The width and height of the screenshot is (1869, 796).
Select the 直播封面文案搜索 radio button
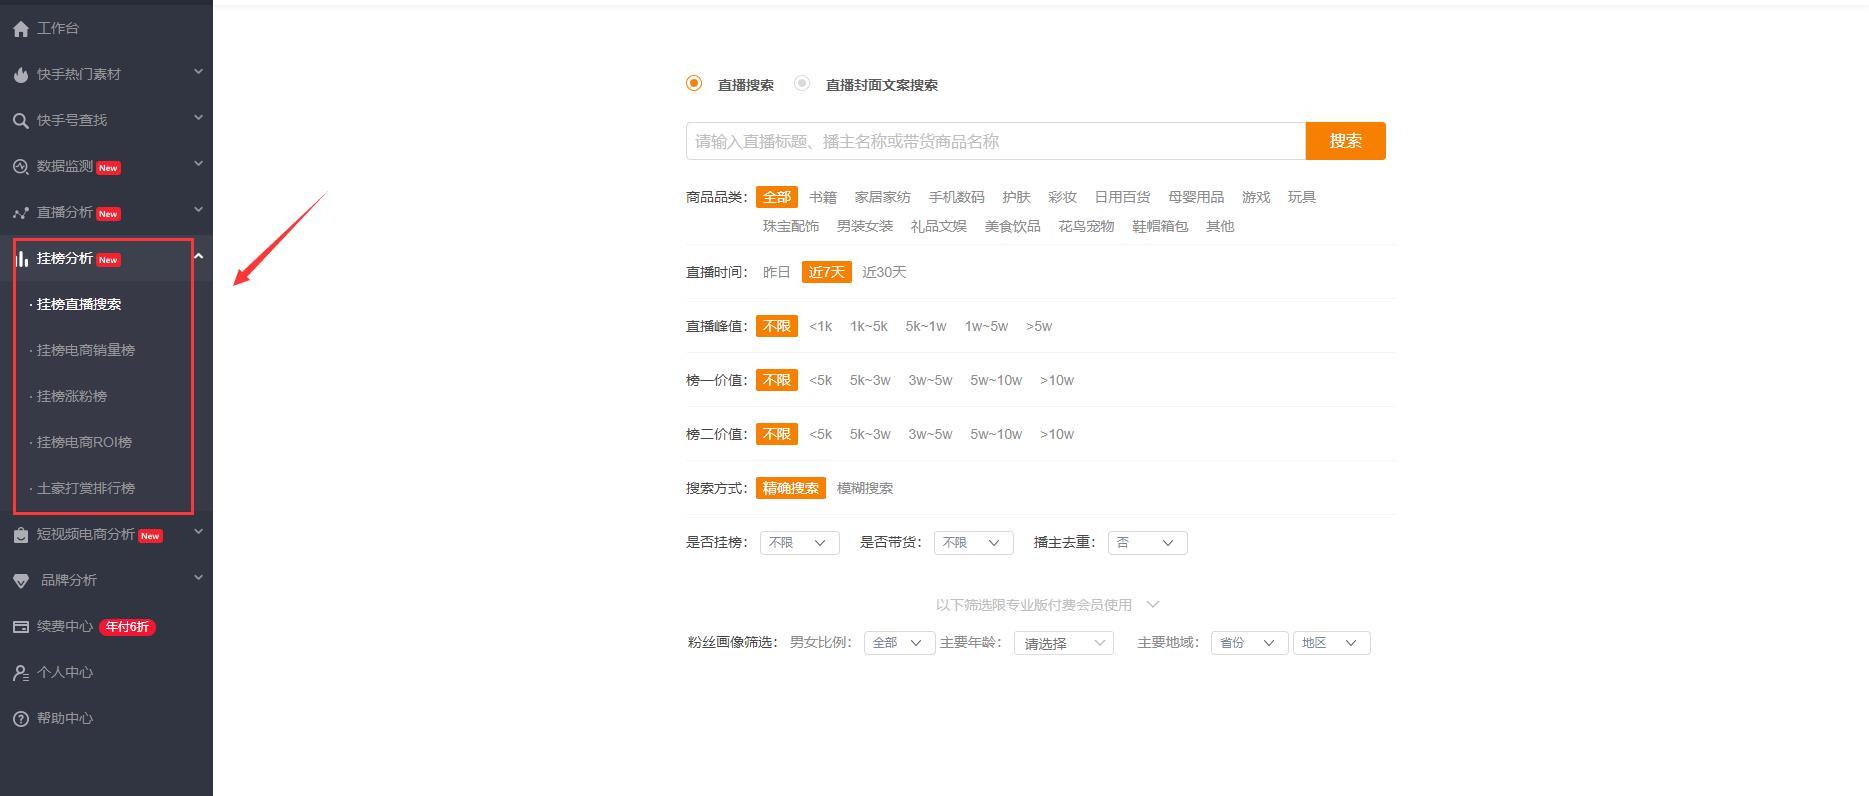(x=802, y=83)
